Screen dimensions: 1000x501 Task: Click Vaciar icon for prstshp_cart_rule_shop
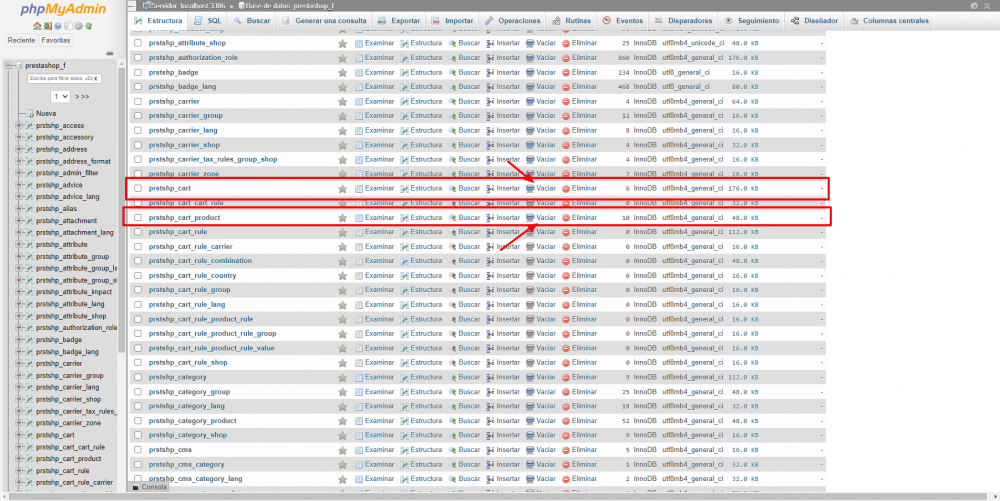click(530, 363)
